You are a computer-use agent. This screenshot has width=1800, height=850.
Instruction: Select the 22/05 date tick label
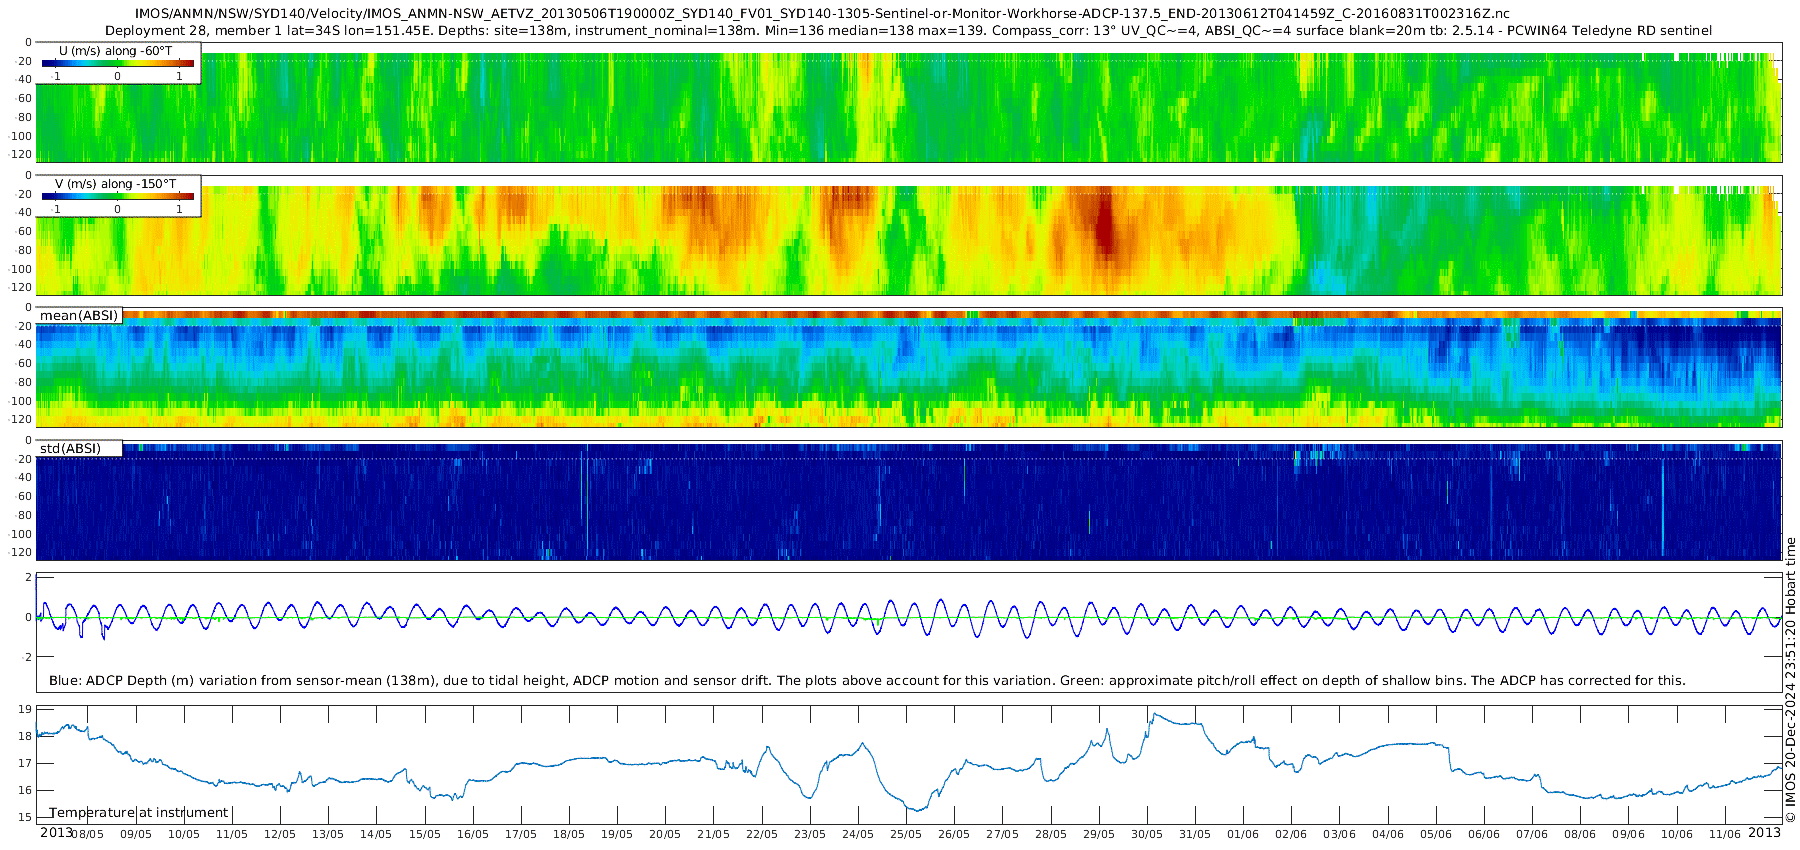click(x=761, y=834)
